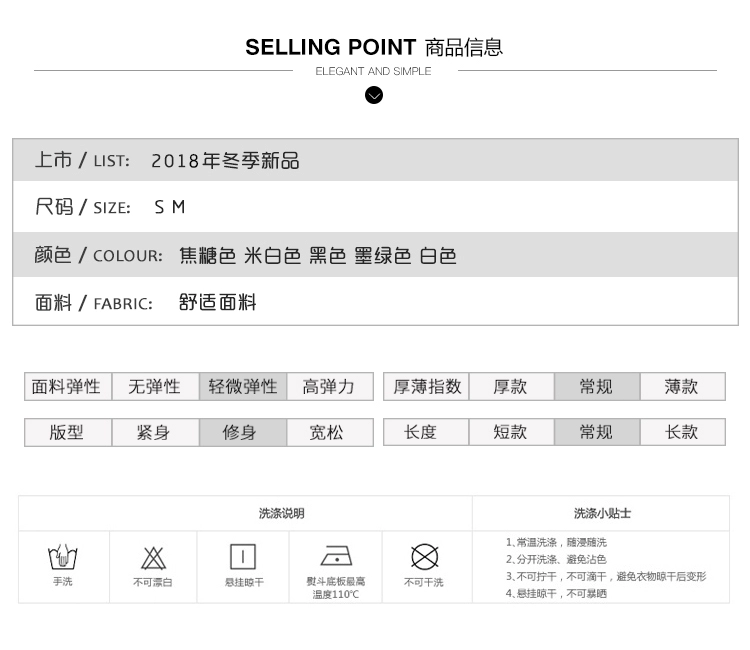Select the 常规 thickness option
The width and height of the screenshot is (750, 650).
coord(596,386)
